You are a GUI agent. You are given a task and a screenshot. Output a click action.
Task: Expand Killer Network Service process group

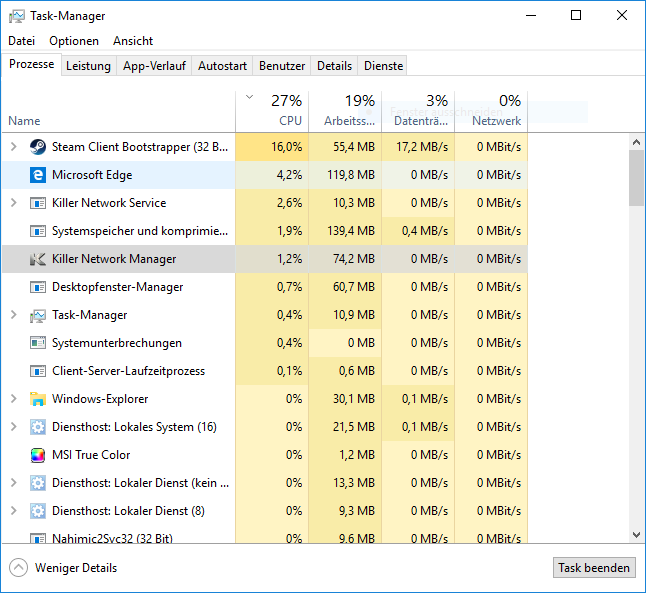14,203
